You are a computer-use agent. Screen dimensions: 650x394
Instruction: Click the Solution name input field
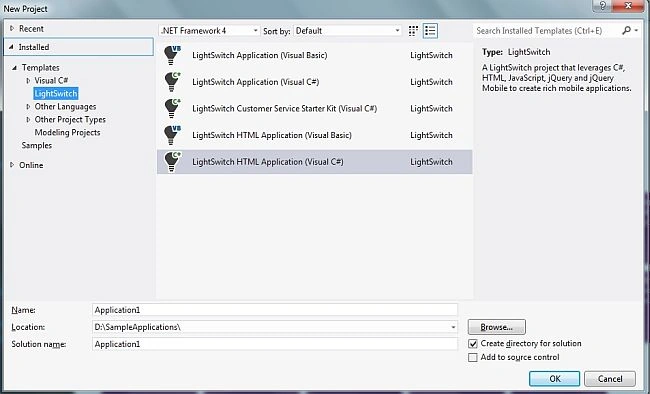[x=275, y=344]
